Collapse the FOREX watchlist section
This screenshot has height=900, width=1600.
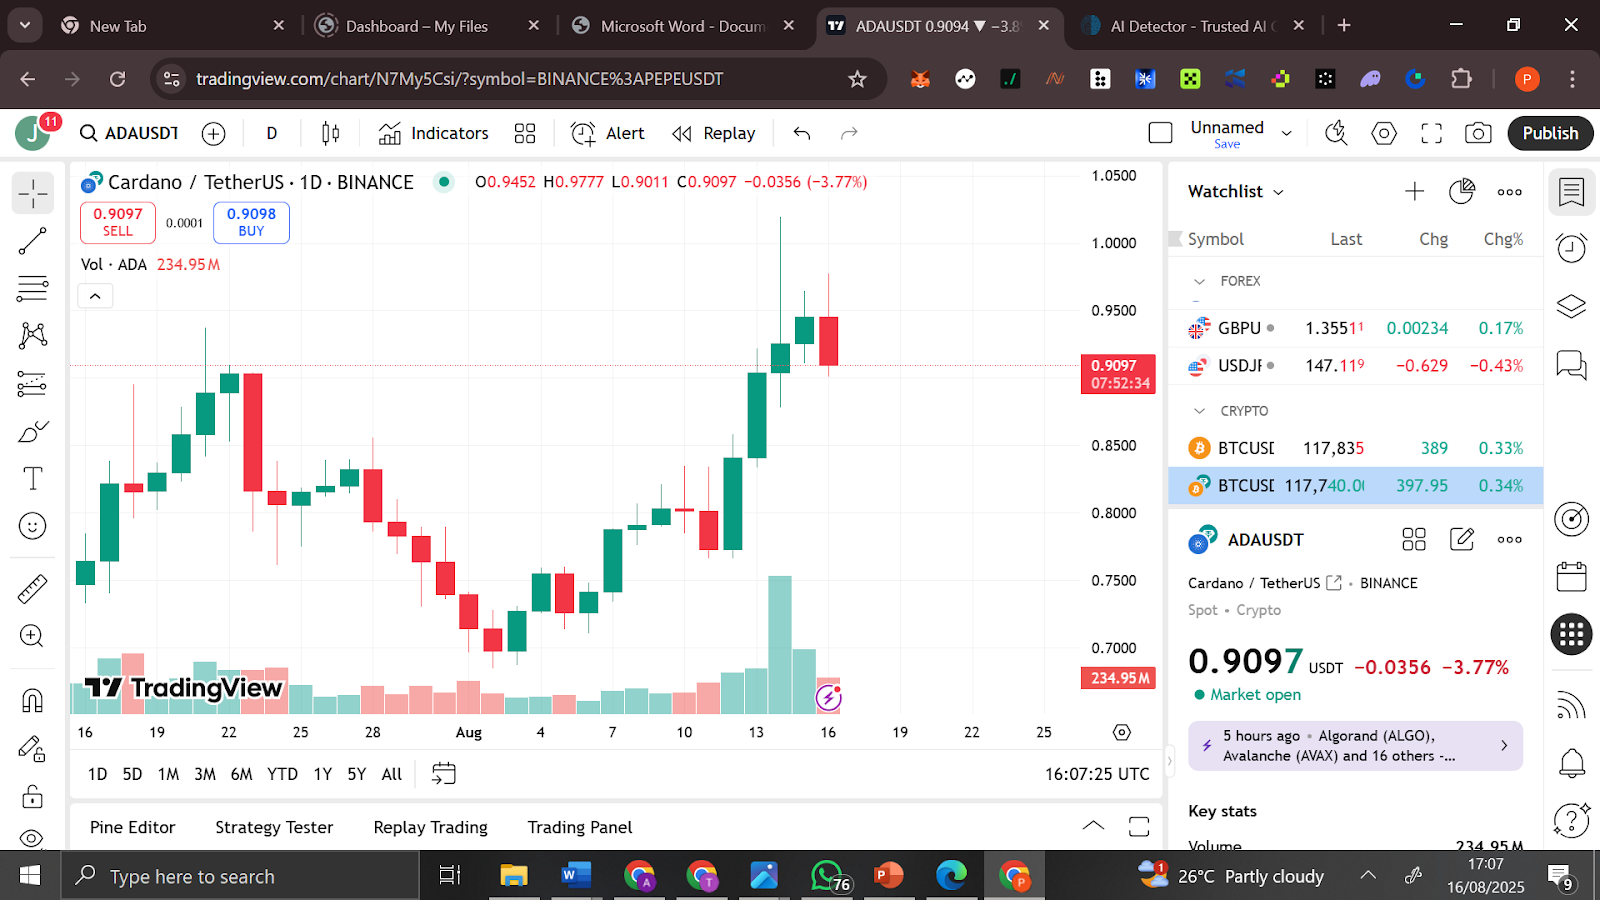1201,281
